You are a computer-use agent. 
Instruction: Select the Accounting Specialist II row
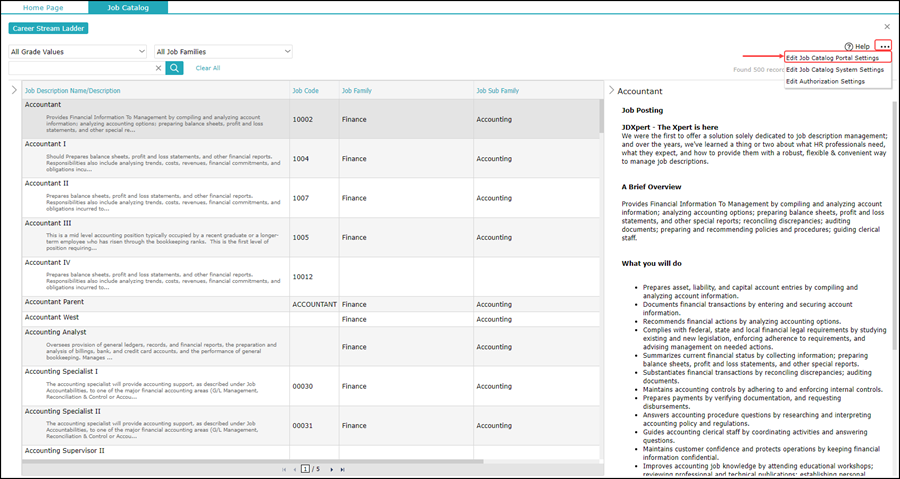310,426
